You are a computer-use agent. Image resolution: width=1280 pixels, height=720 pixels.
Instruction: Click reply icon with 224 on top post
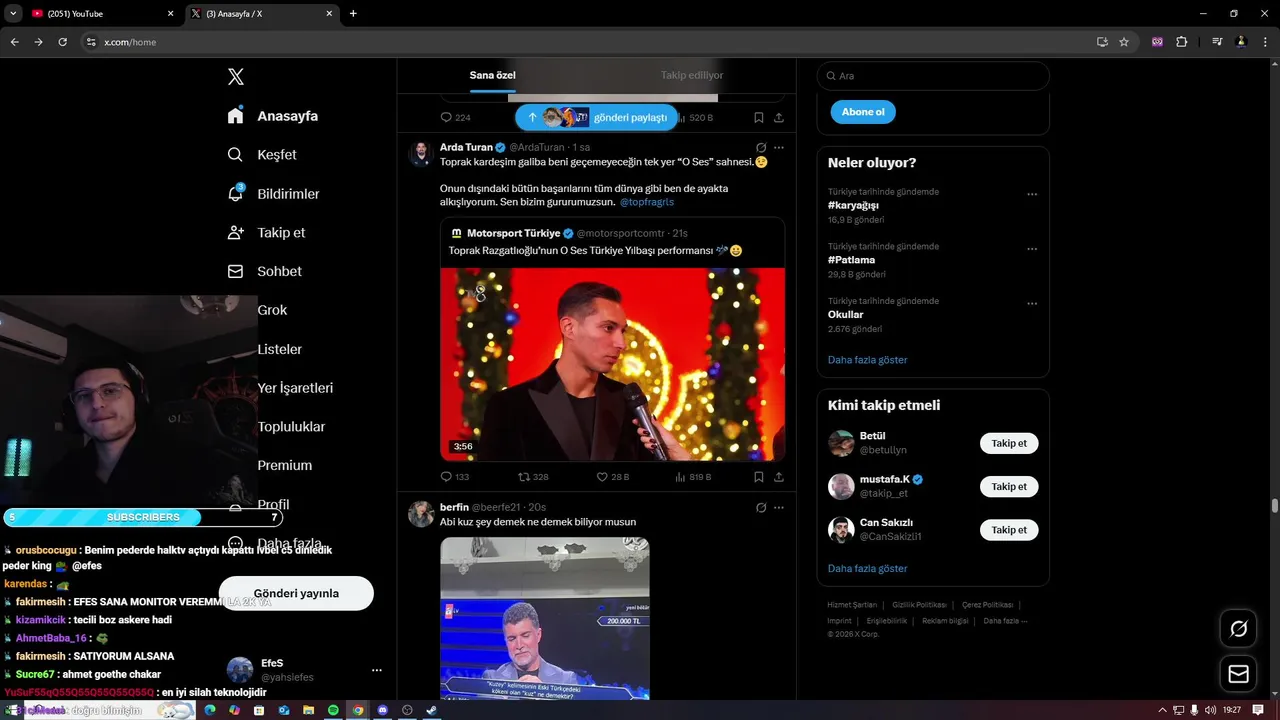click(x=447, y=117)
